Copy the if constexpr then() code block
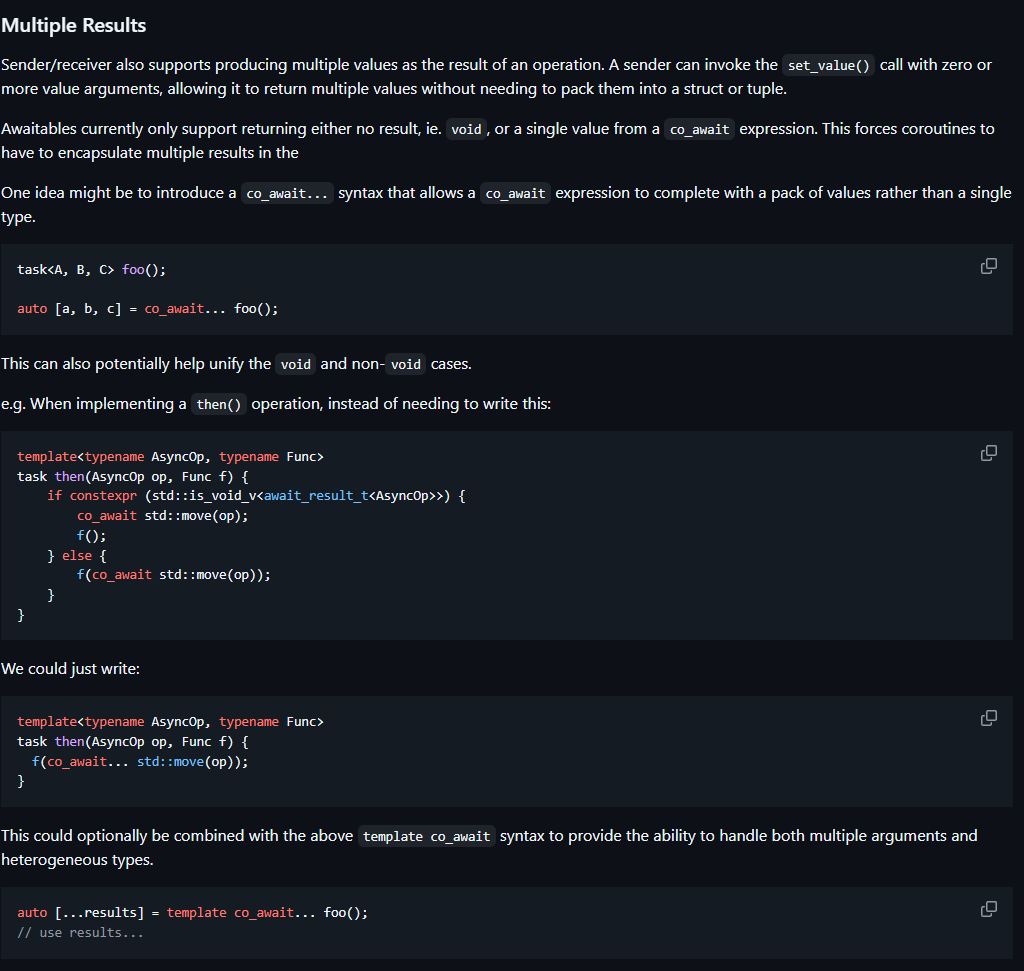This screenshot has width=1024, height=971. (x=988, y=453)
